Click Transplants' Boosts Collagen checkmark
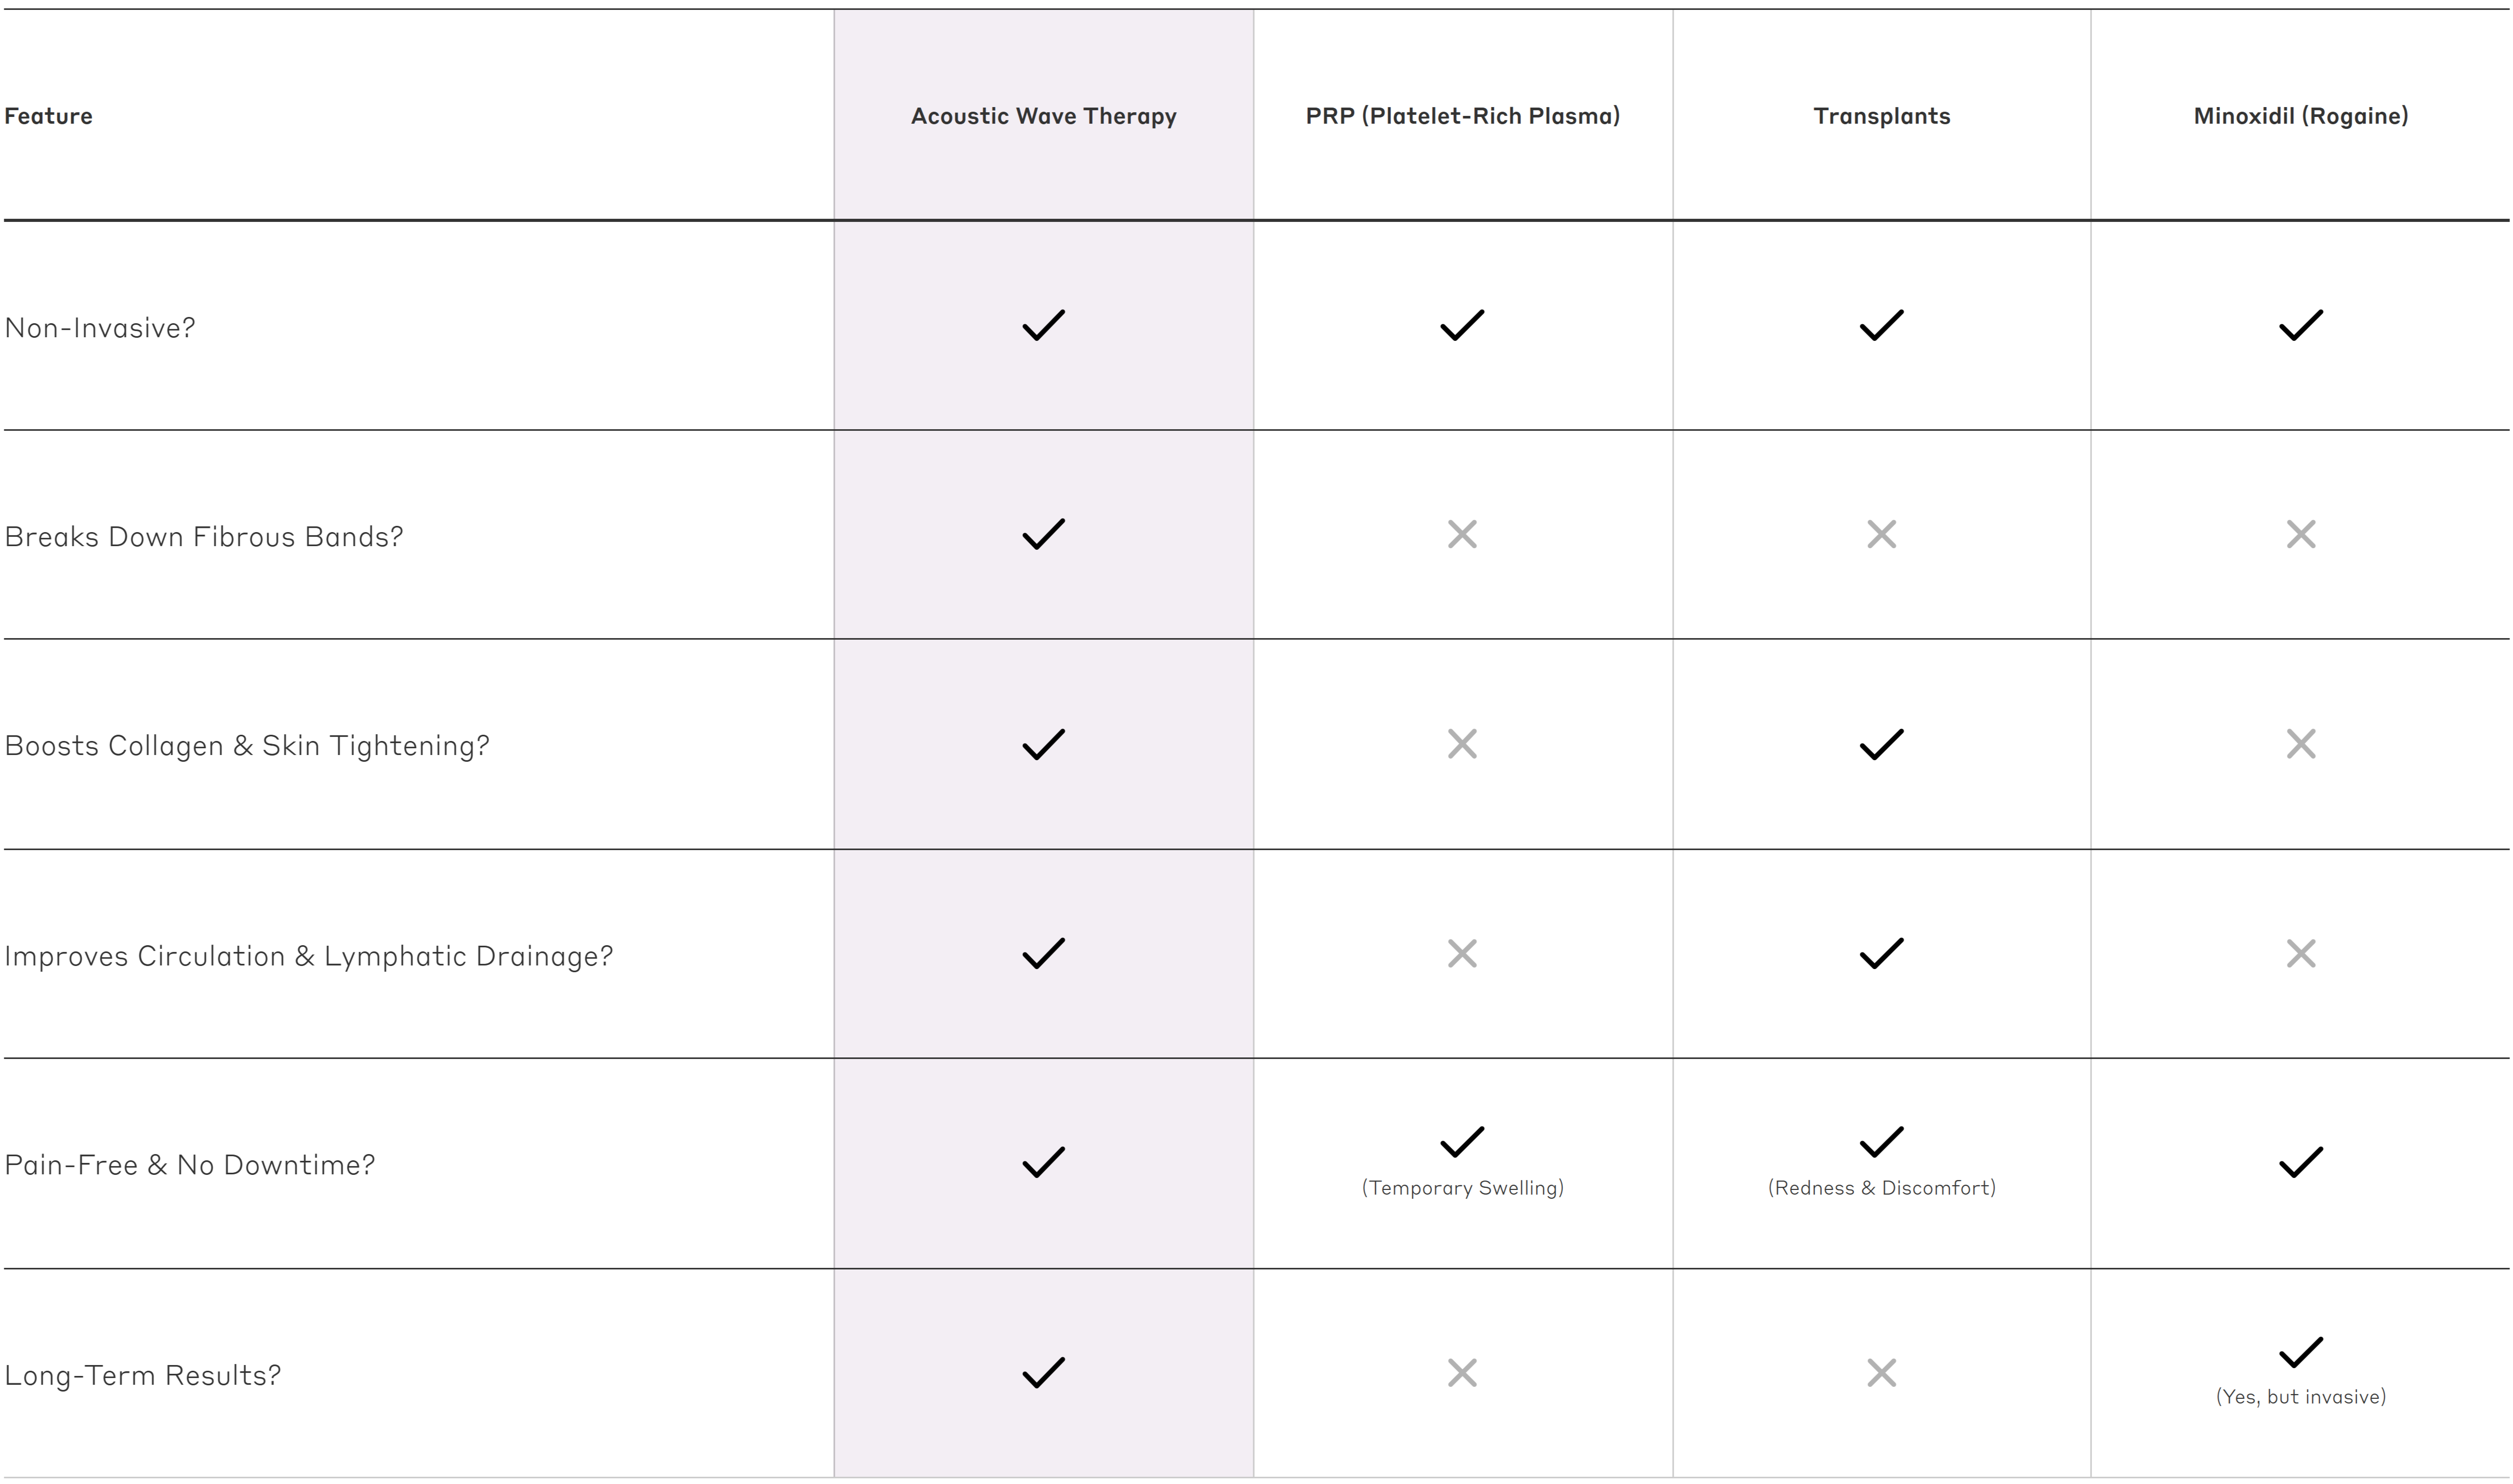The image size is (2513, 1484). tap(1881, 744)
